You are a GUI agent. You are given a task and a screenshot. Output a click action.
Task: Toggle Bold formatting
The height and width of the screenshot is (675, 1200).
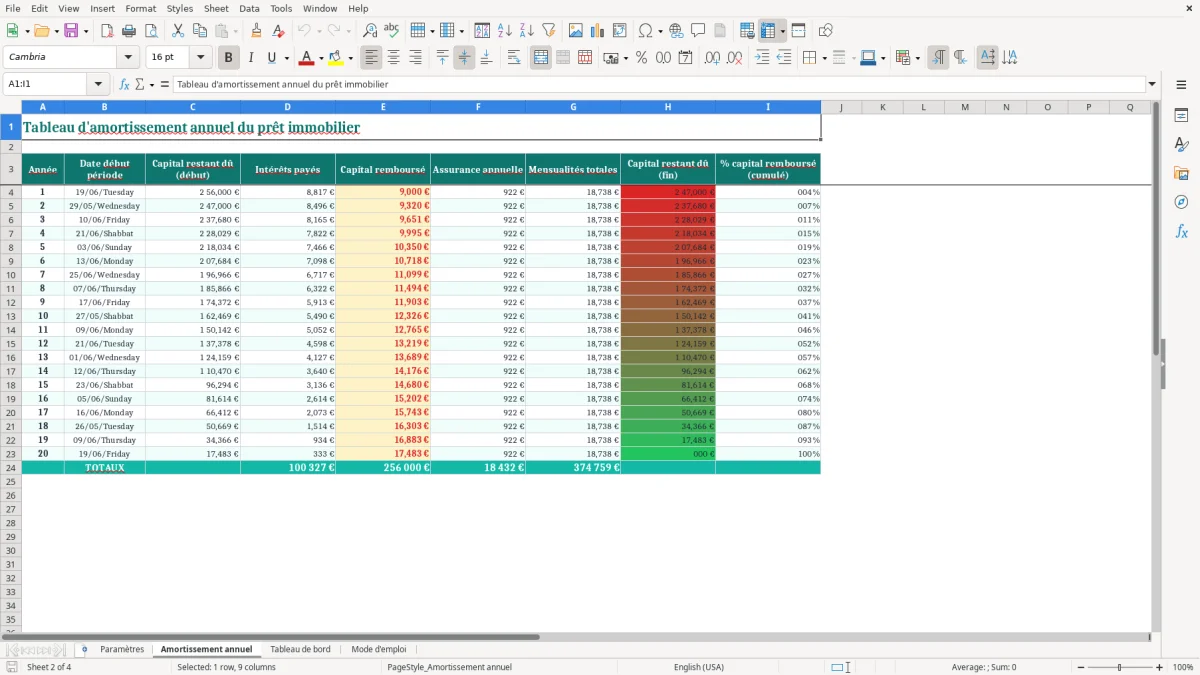229,58
